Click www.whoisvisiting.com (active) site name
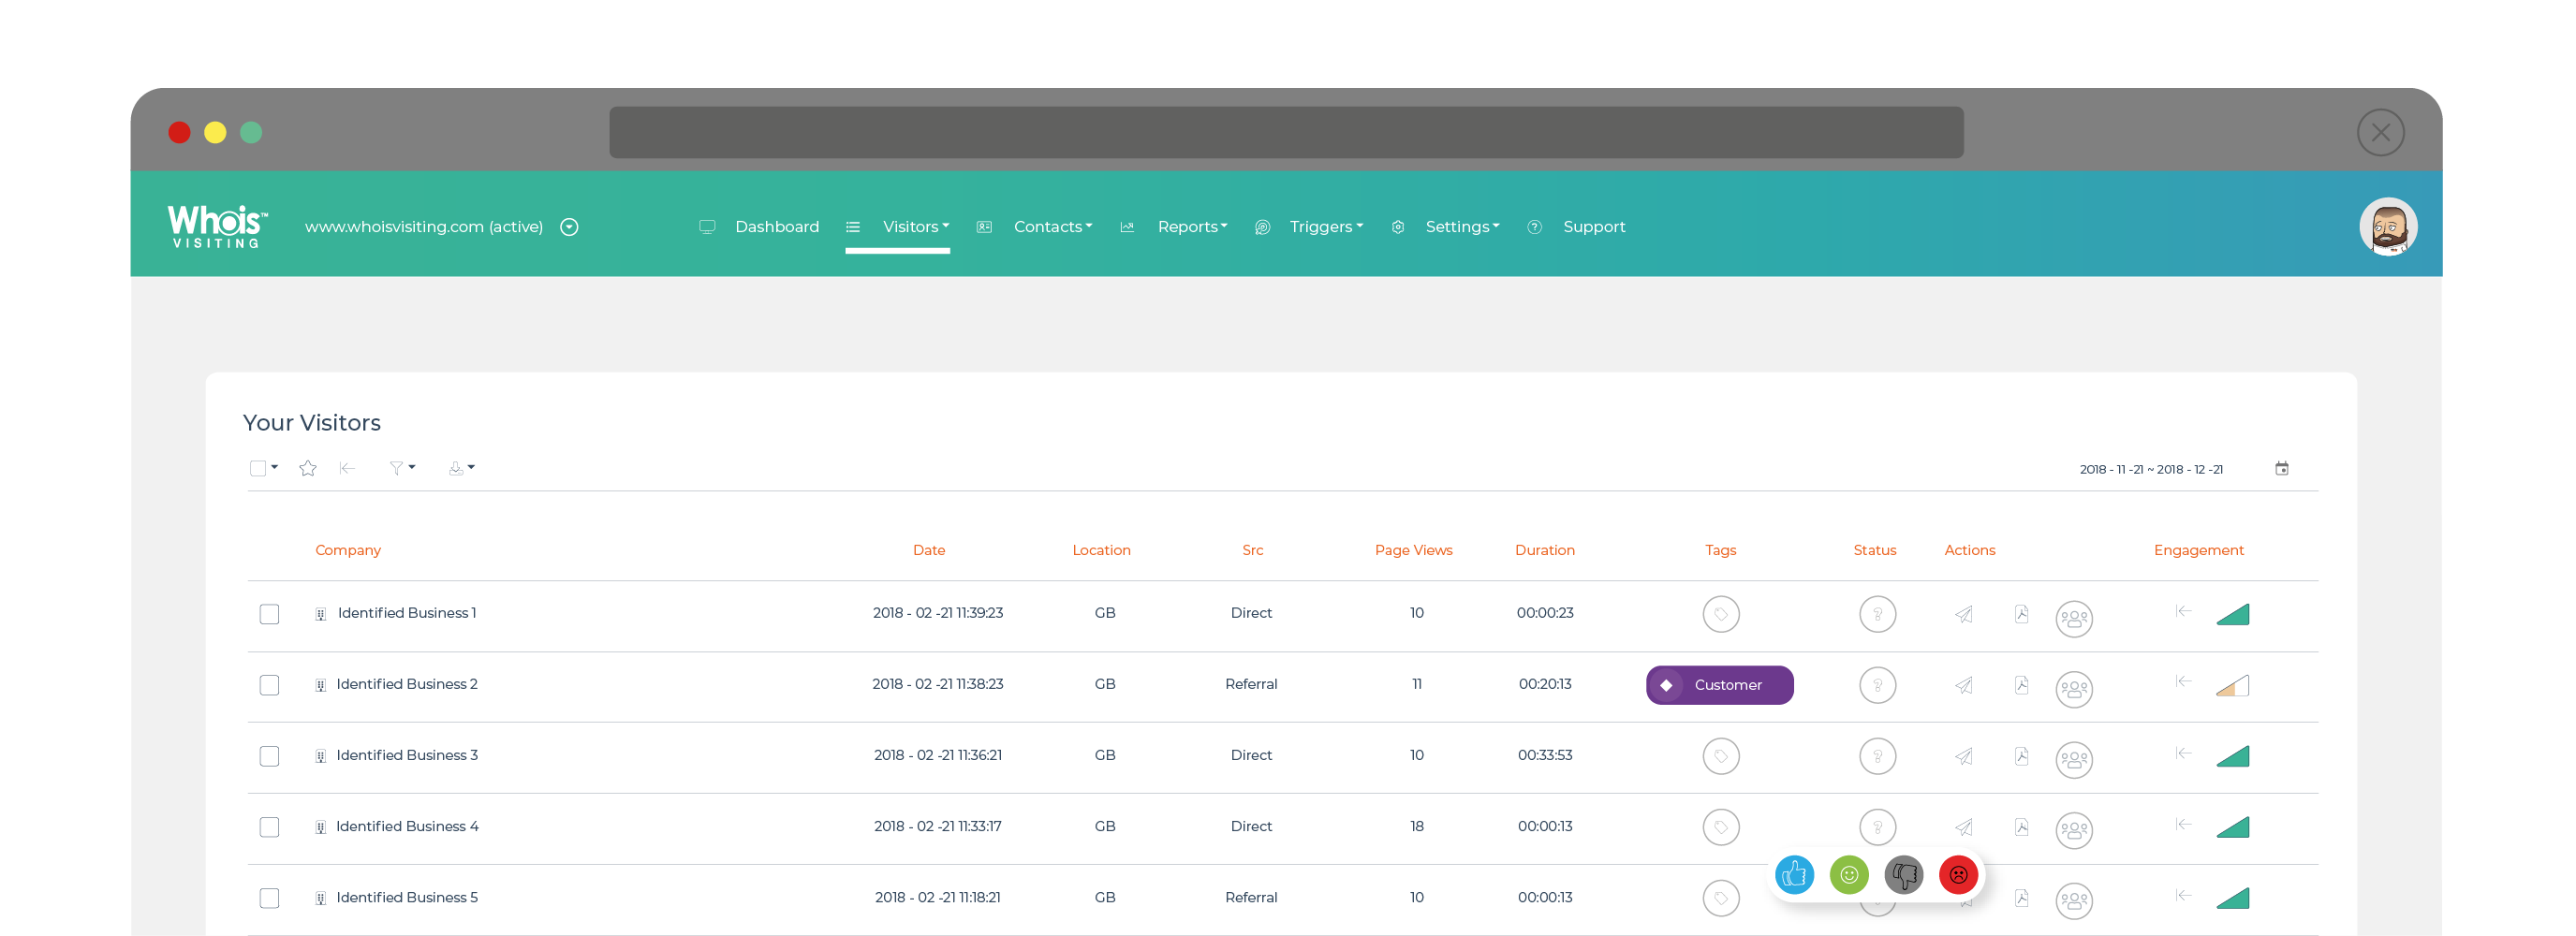The width and height of the screenshot is (2576, 936). [424, 227]
